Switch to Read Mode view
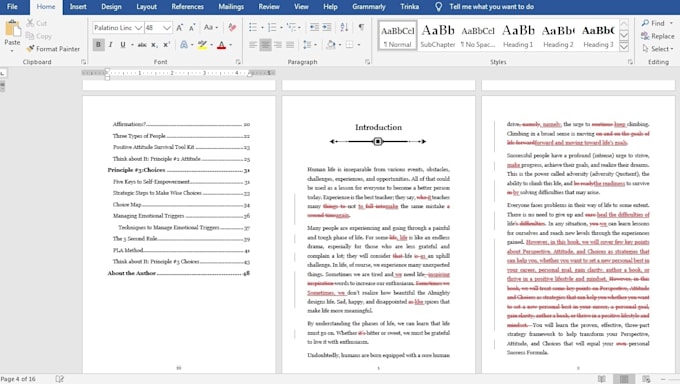 tap(602, 379)
